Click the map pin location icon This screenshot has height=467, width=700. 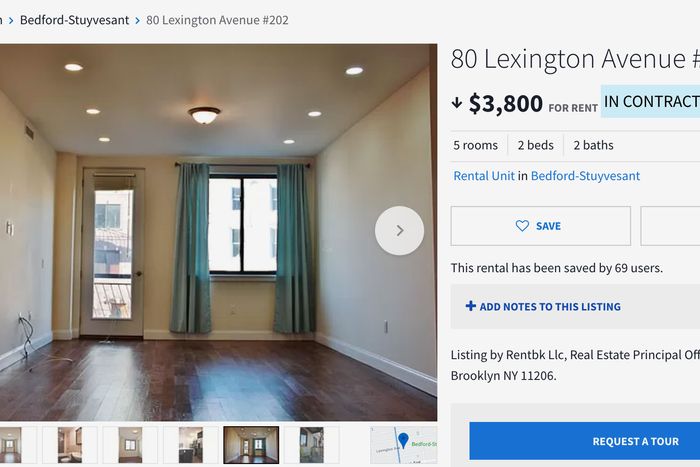pos(403,440)
